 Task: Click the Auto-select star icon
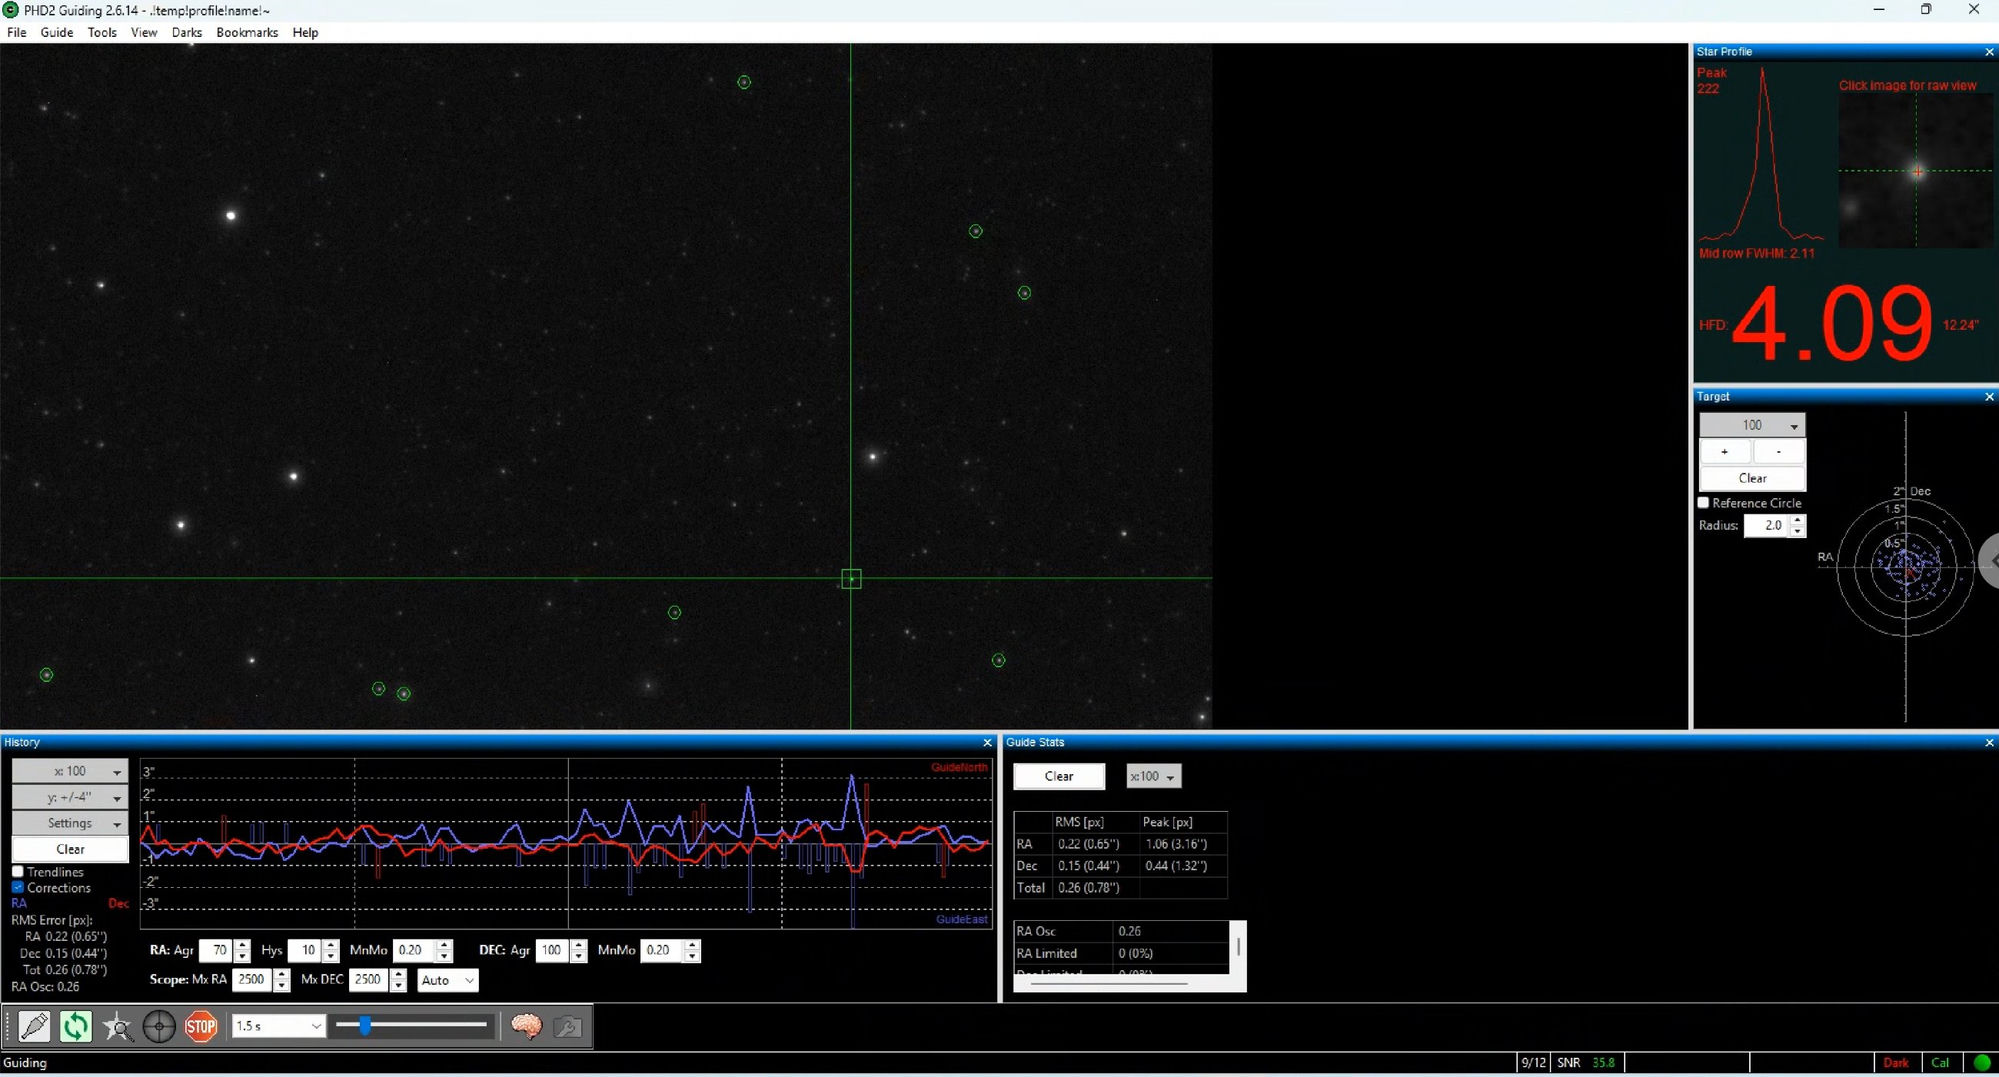[x=118, y=1027]
